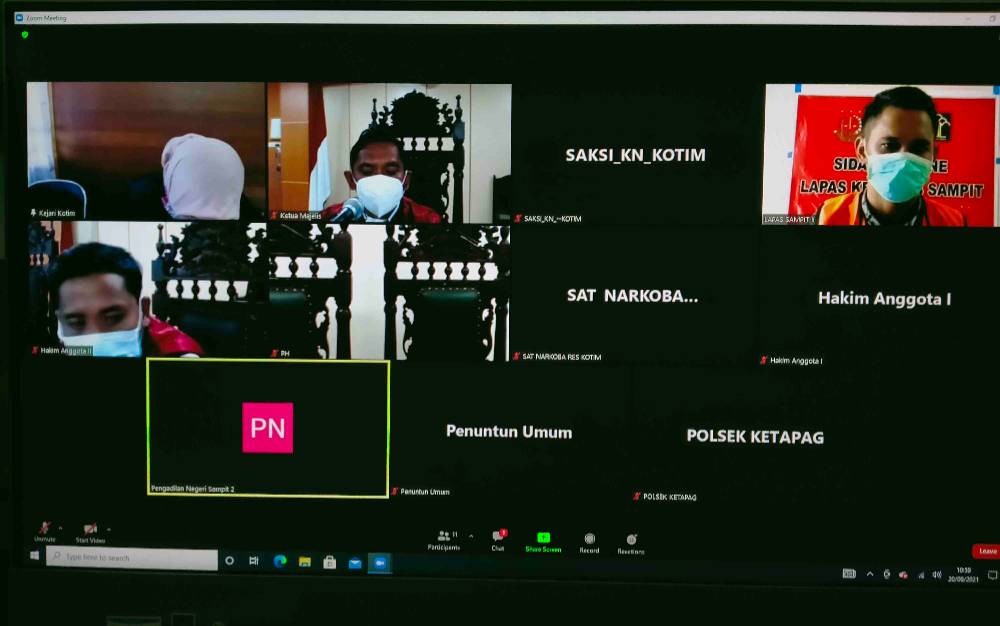
Task: Click the Cortana circle icon on taskbar
Action: coord(230,560)
